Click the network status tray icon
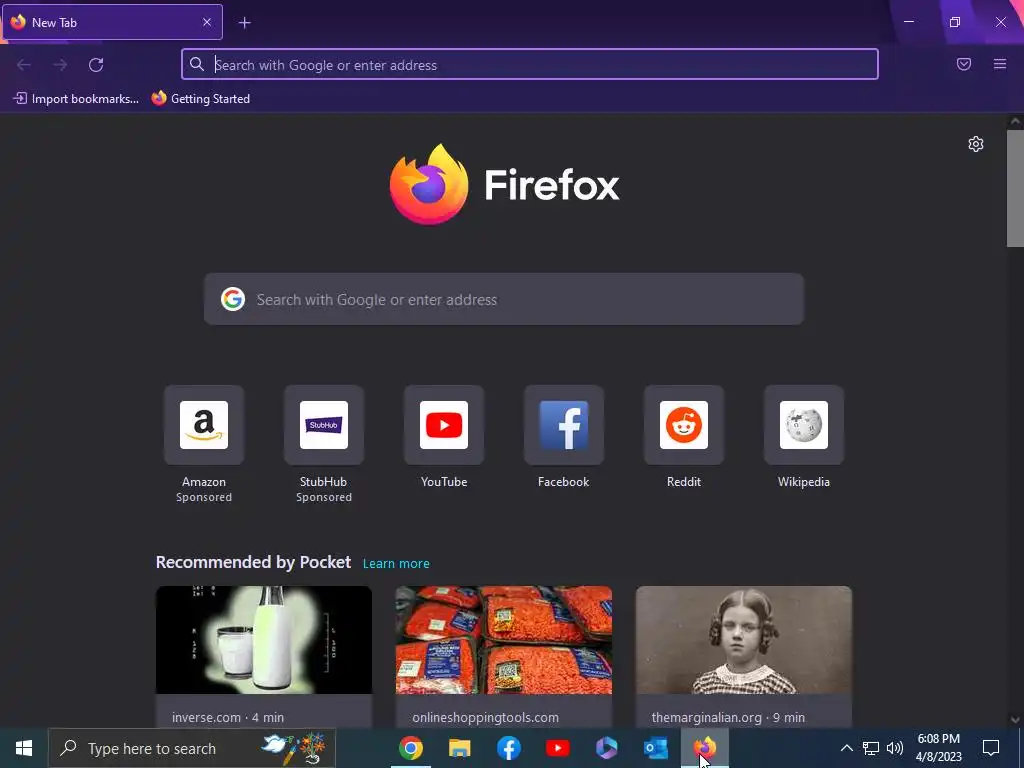This screenshot has height=768, width=1024. 871,748
